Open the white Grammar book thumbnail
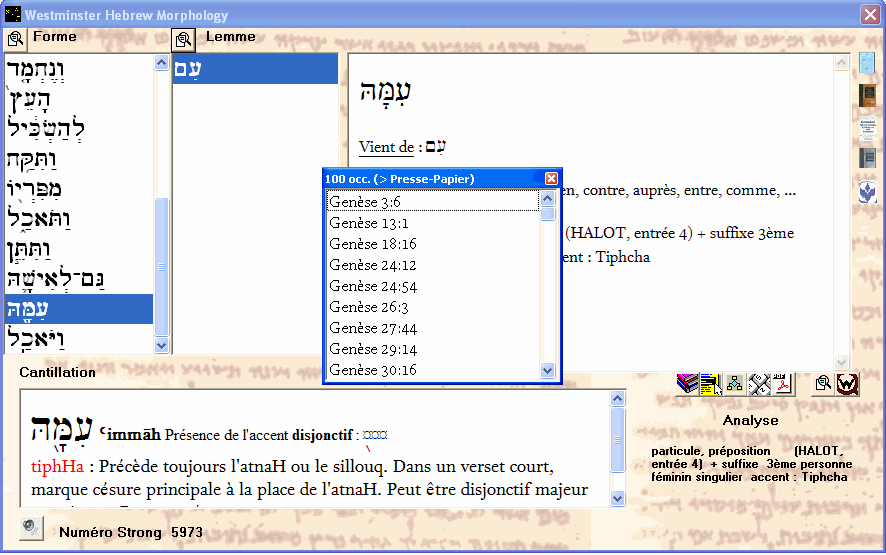The height and width of the screenshot is (555, 886). click(x=867, y=128)
